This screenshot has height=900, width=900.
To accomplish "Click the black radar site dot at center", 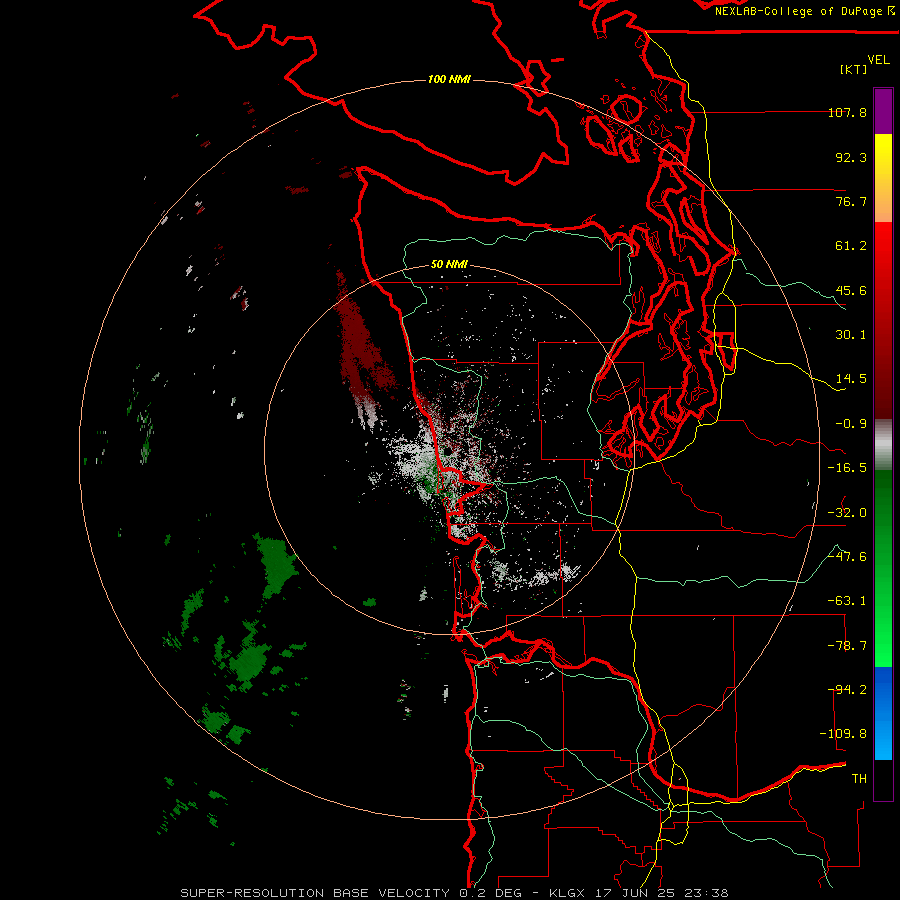I will pos(447,452).
